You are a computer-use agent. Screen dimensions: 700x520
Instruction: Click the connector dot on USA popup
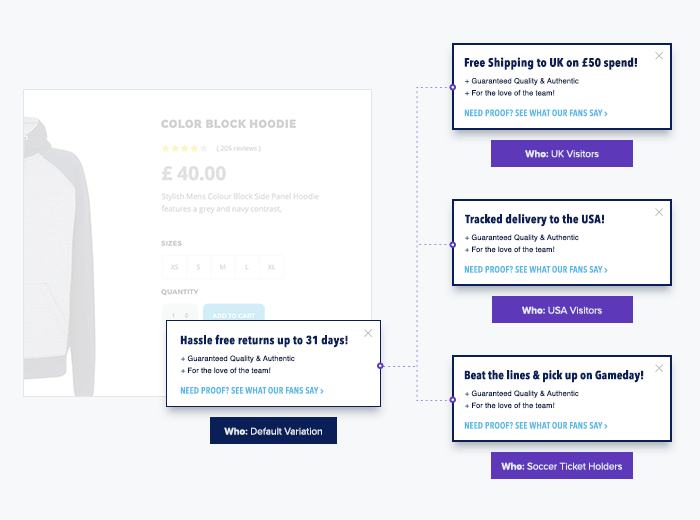[453, 245]
